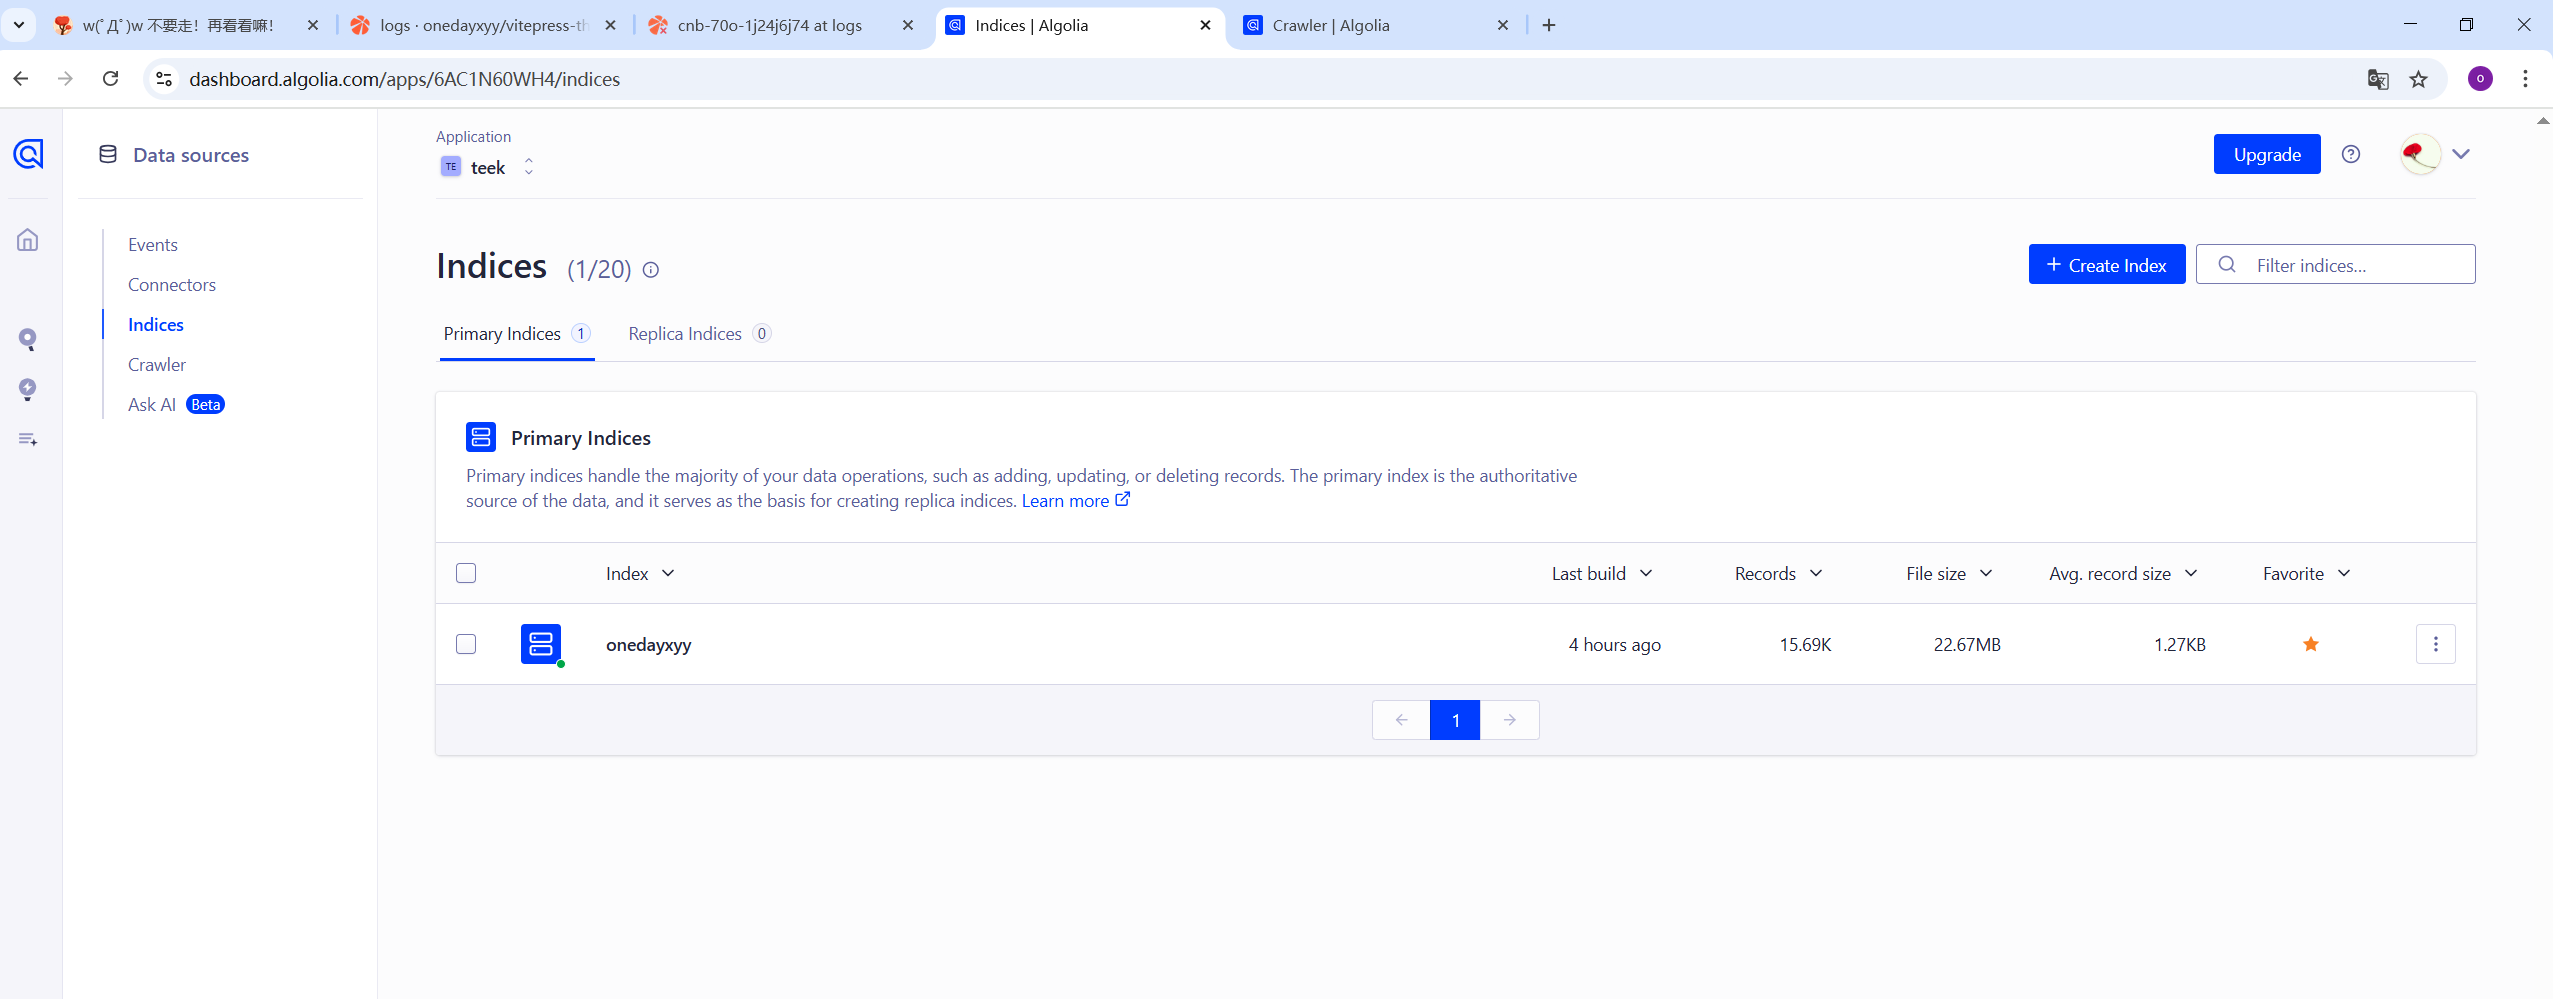
Task: Open Connectors in sidebar
Action: [x=172, y=285]
